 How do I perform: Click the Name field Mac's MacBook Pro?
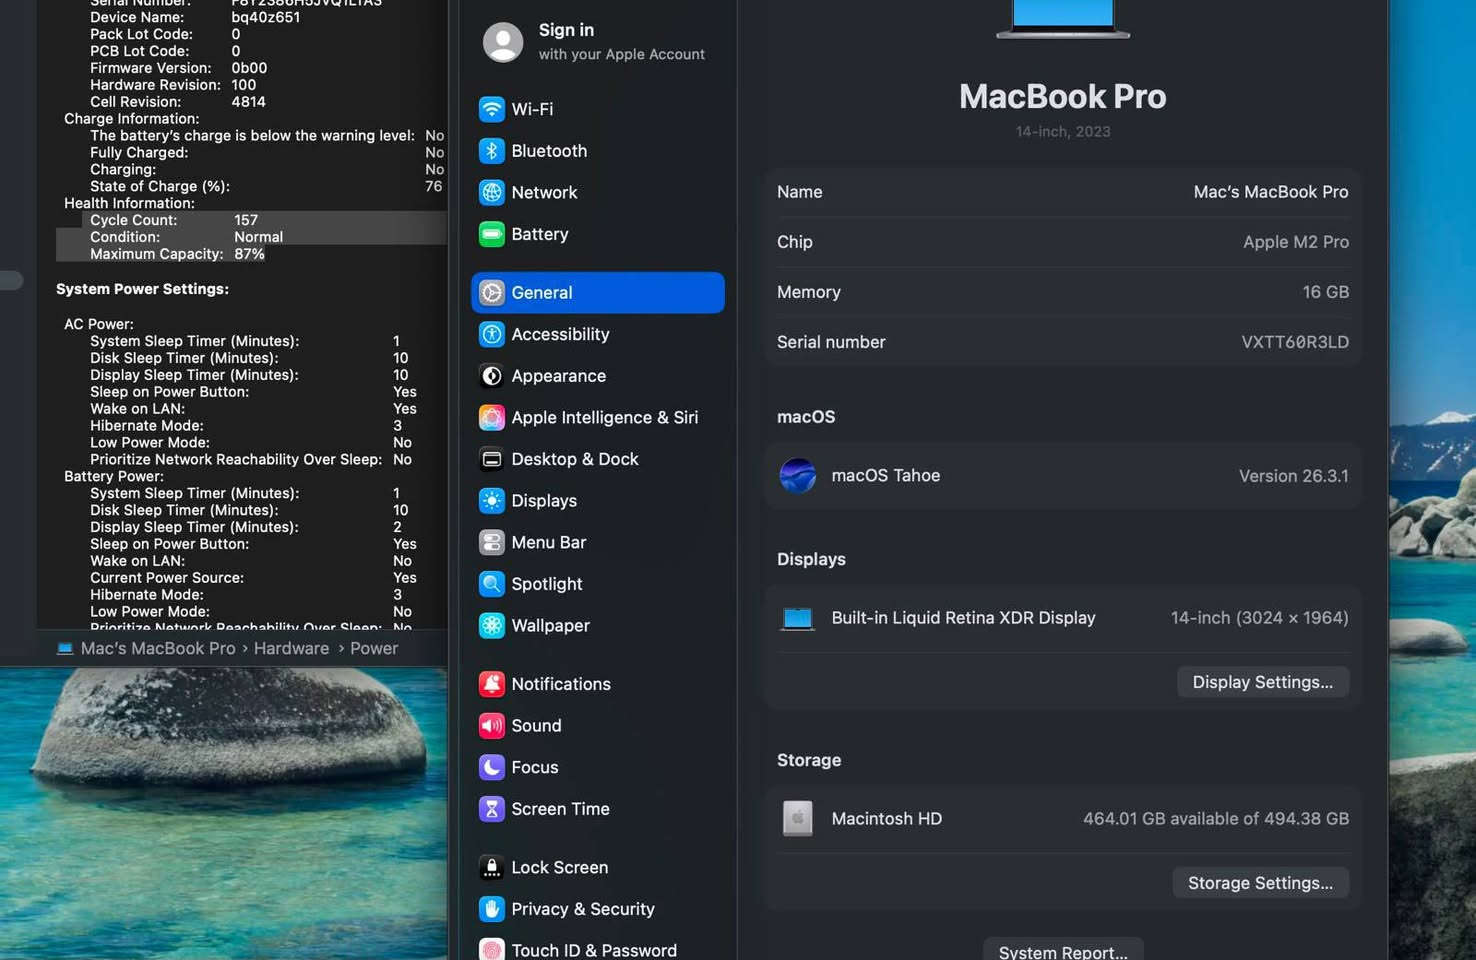point(1270,192)
